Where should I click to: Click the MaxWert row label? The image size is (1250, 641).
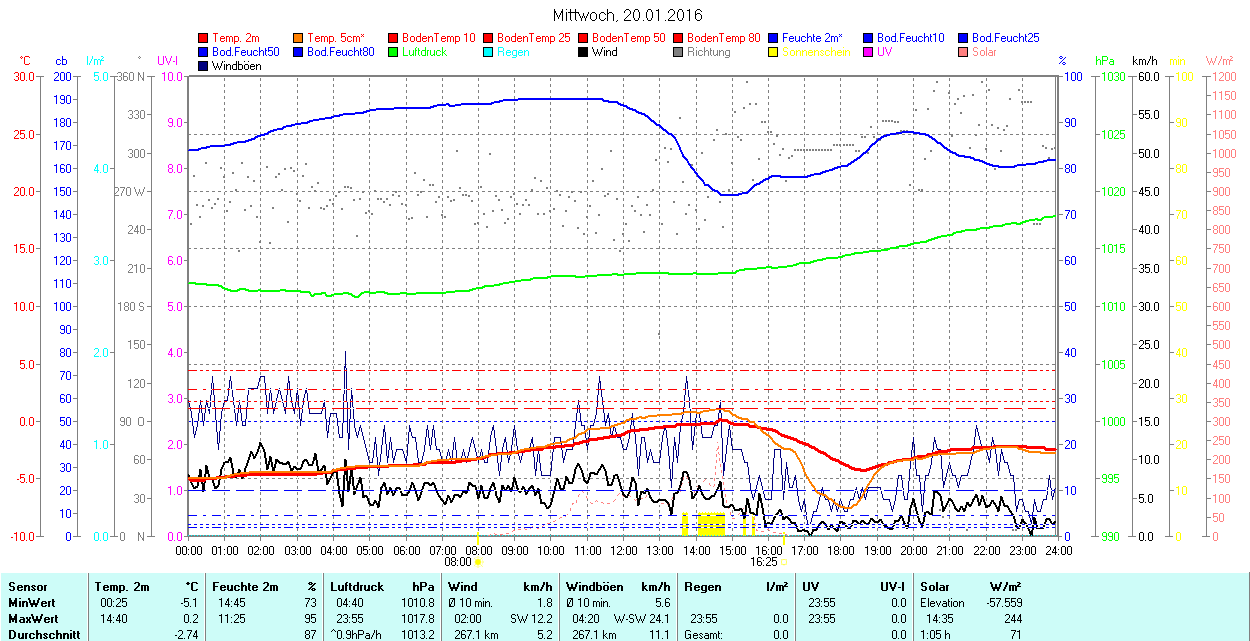[x=33, y=619]
